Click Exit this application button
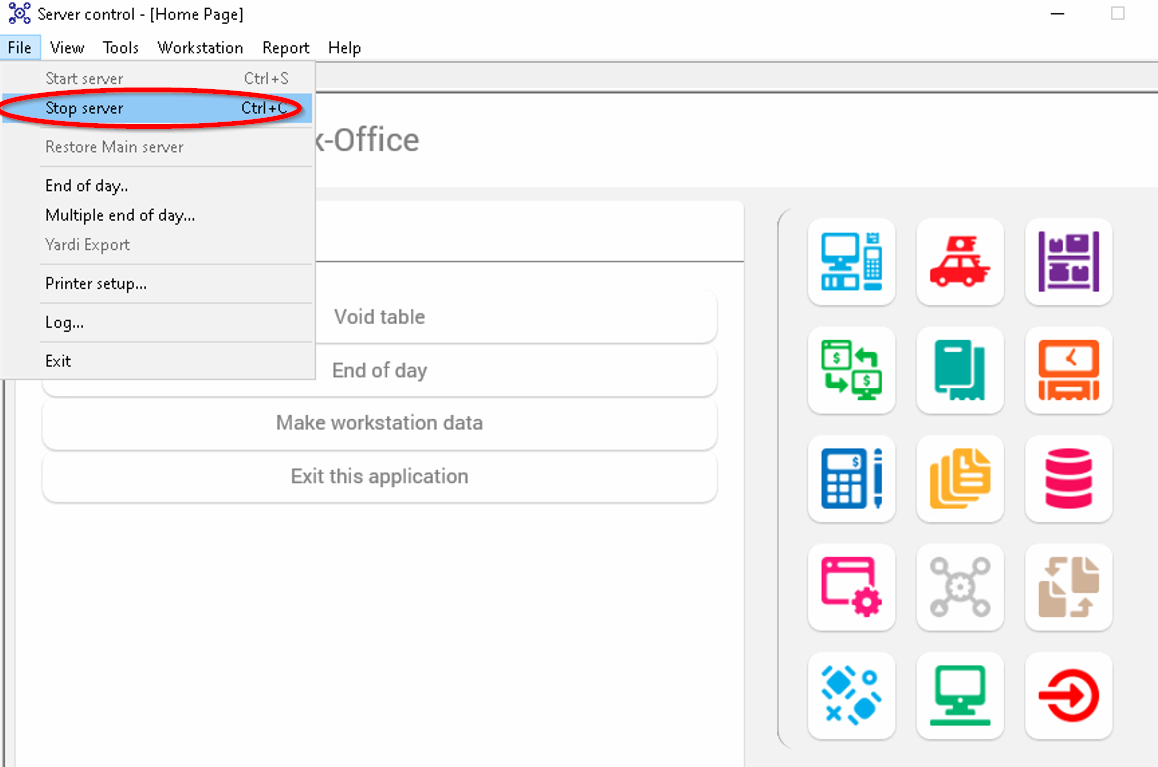 [380, 477]
